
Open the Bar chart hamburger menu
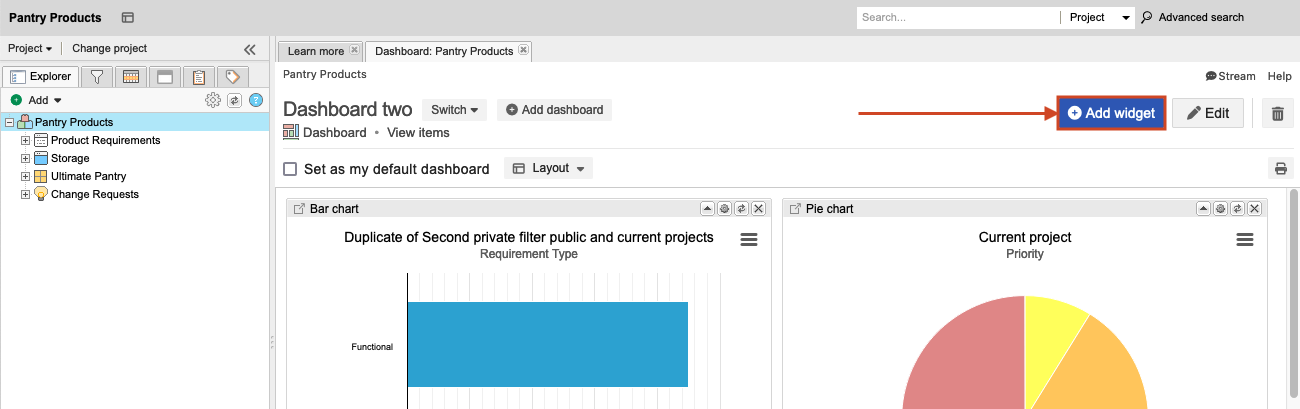748,239
